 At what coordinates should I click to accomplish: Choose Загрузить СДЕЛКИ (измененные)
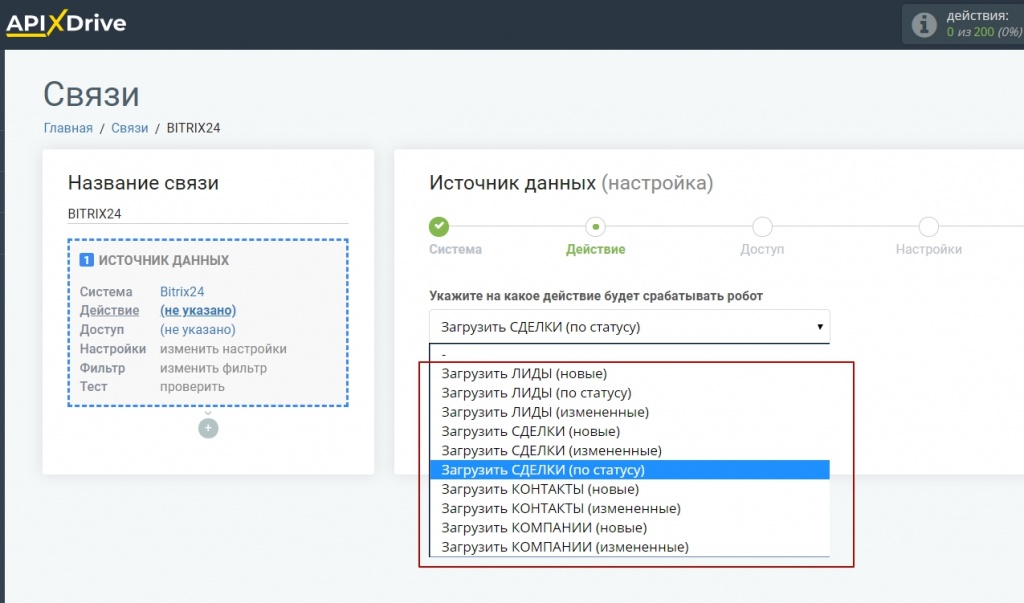coord(630,451)
